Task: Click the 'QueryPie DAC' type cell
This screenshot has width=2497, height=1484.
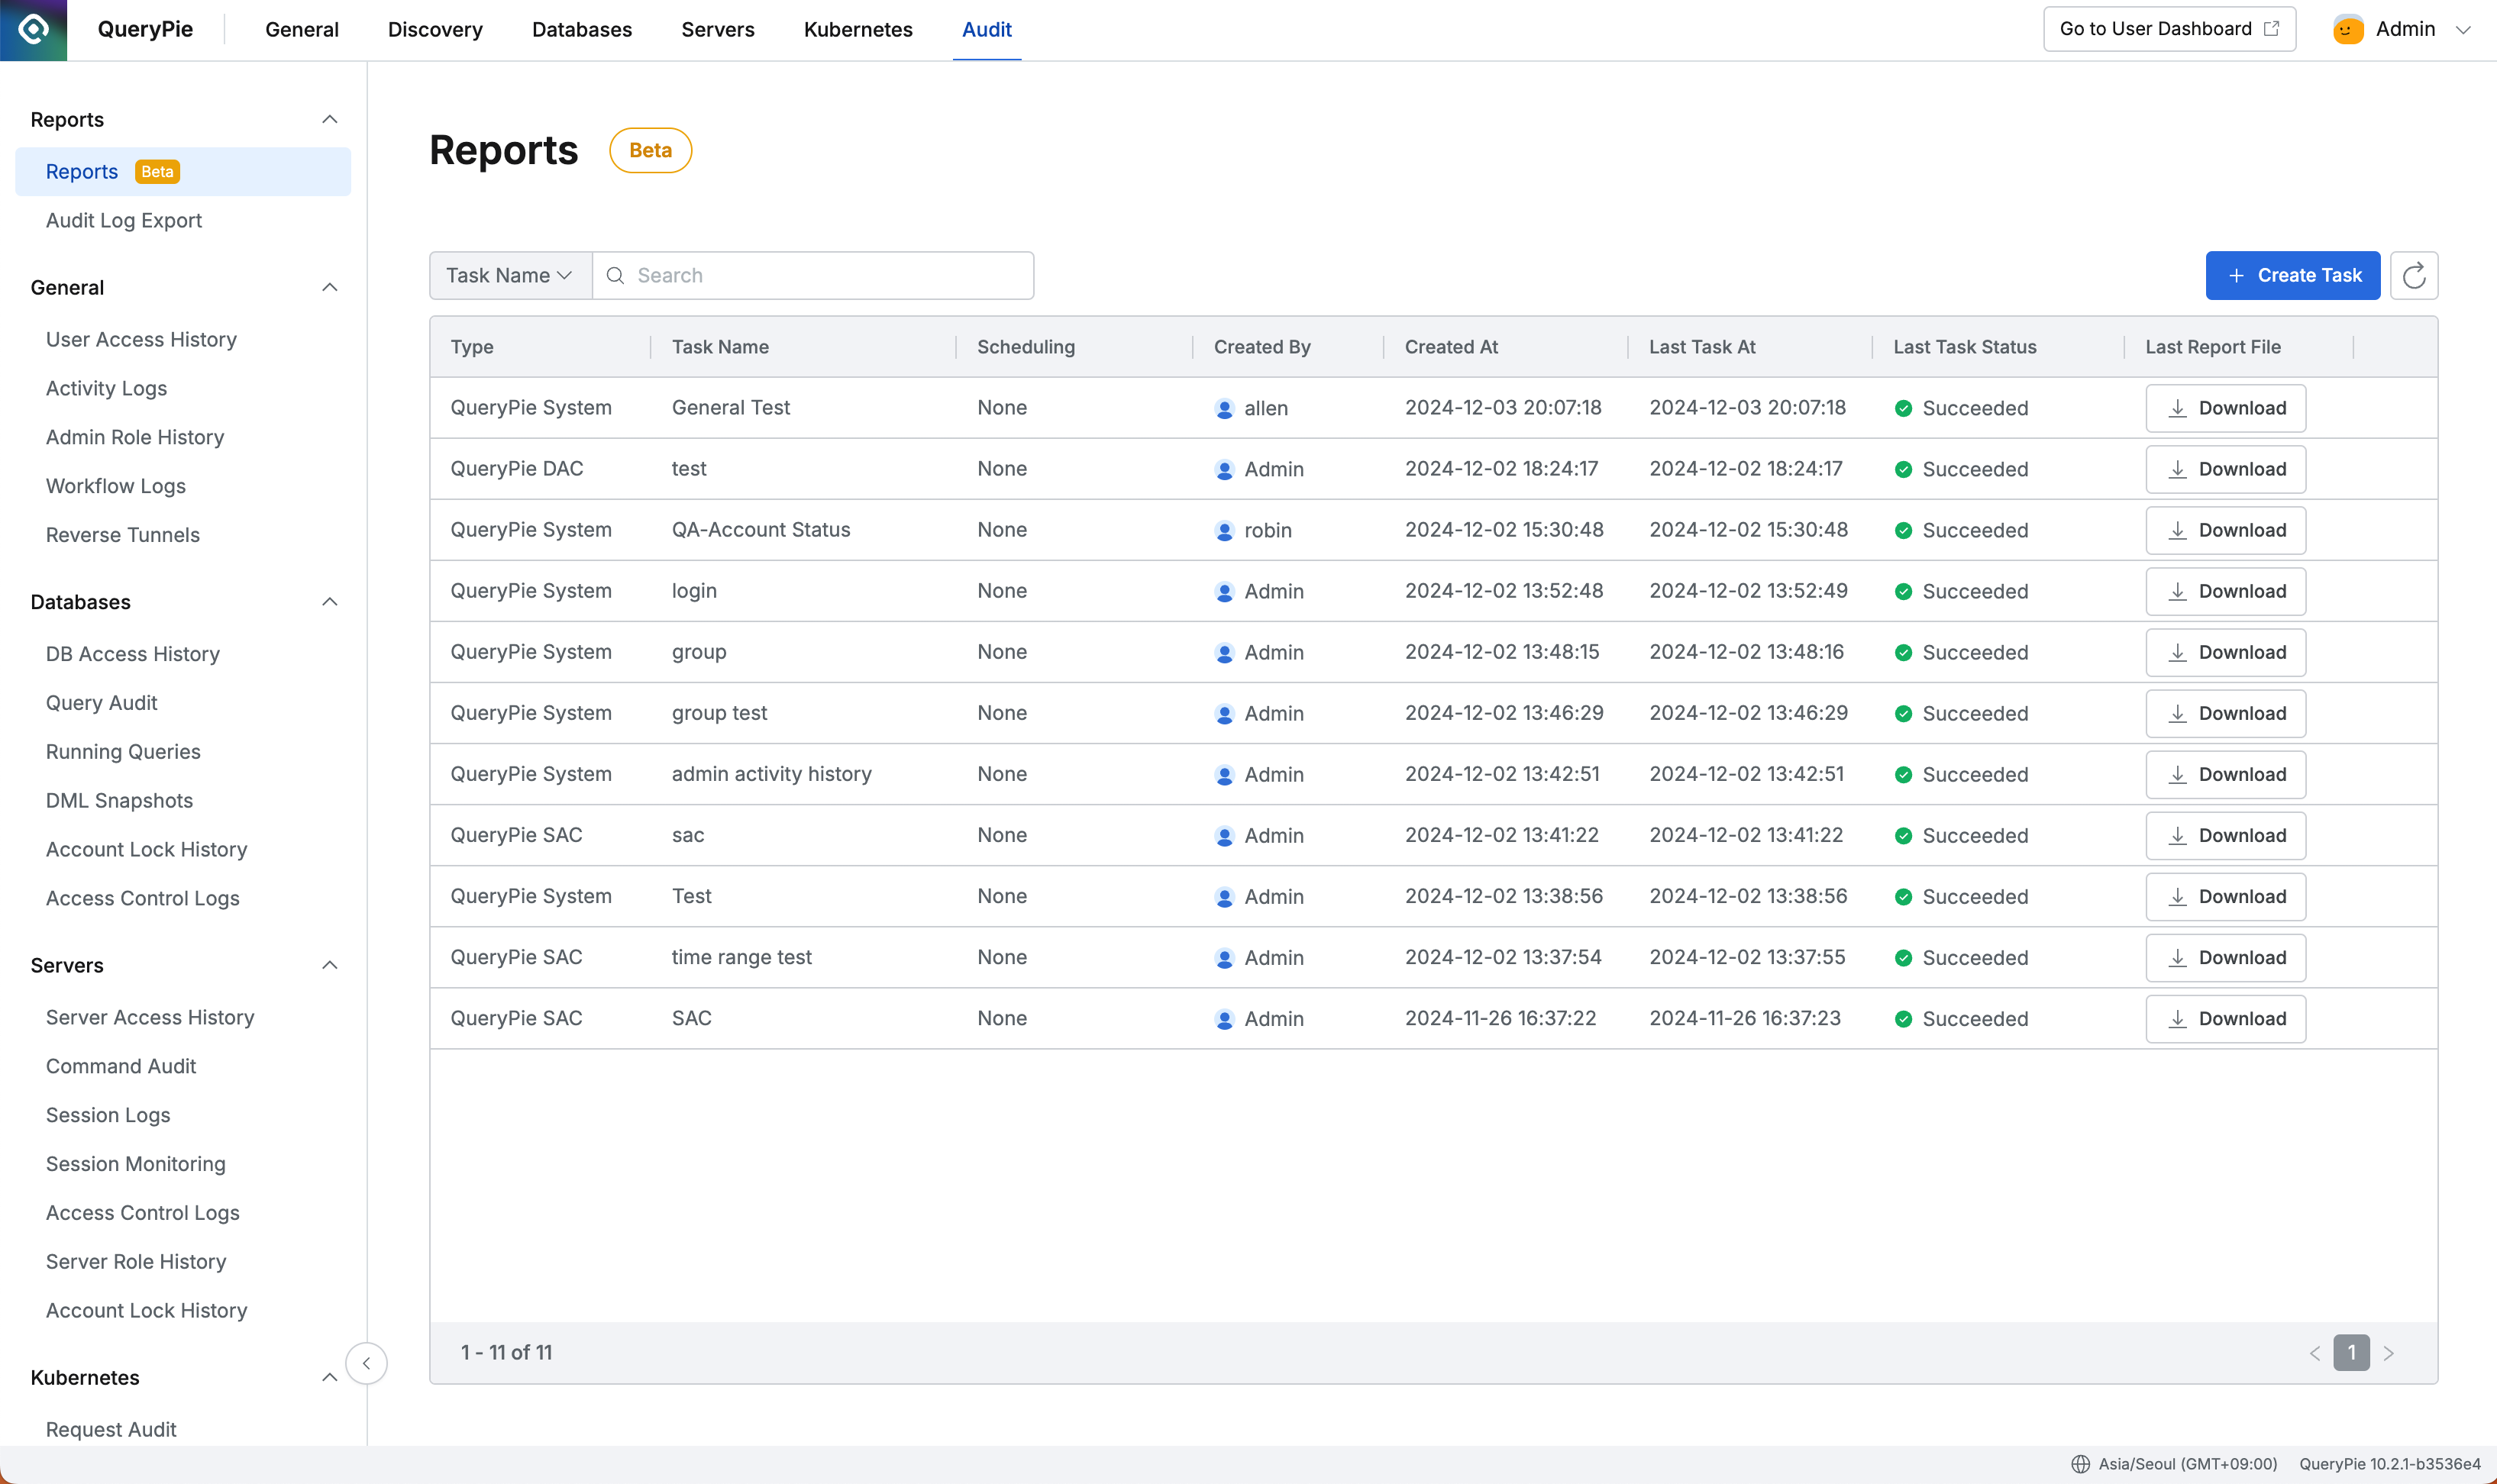Action: tap(516, 469)
